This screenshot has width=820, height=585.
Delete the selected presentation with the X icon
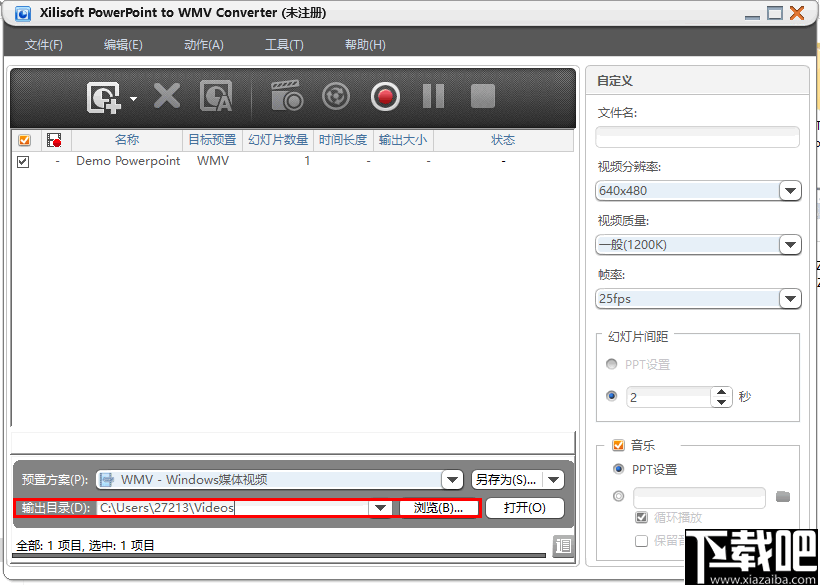point(166,97)
